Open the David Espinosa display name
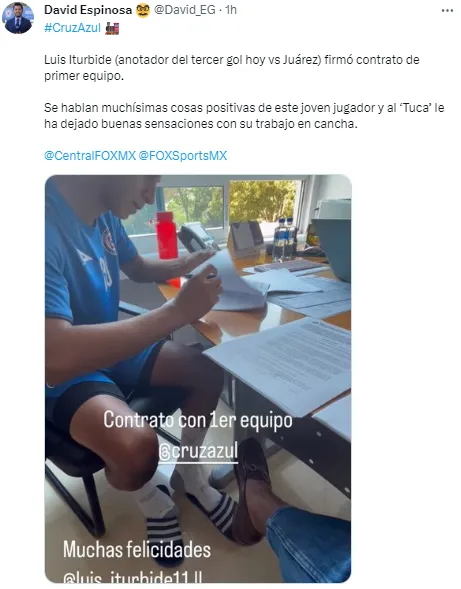Screen dimensions: 461x589 pyautogui.click(x=88, y=10)
